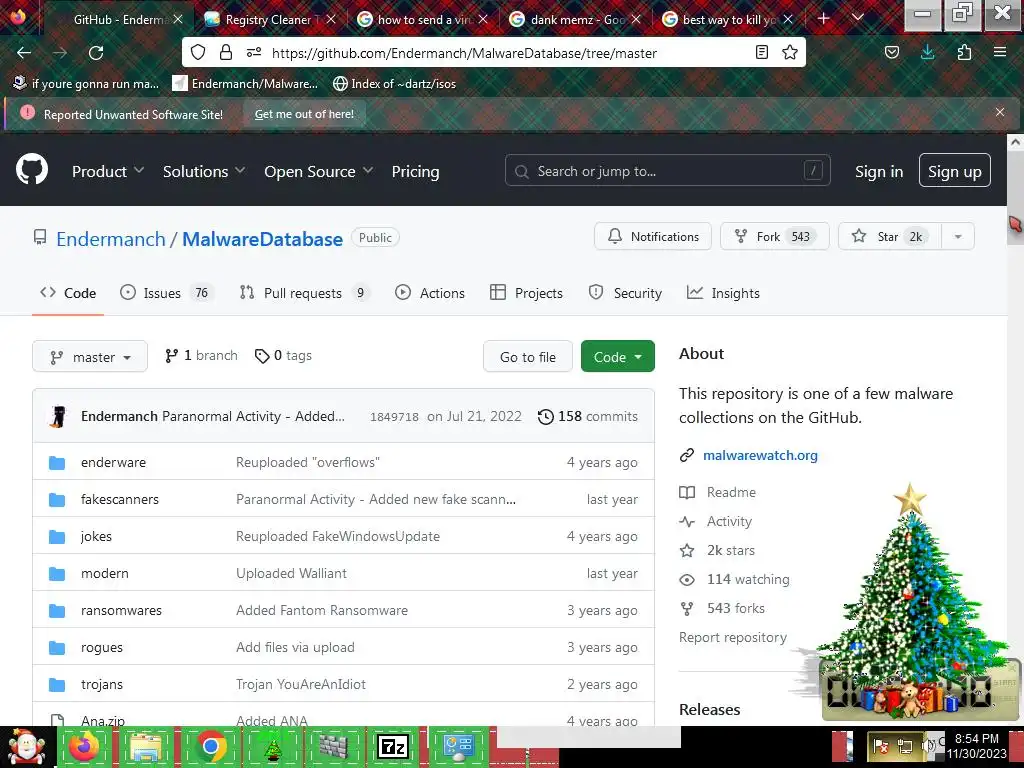Open the shield tracking protection icon
The width and height of the screenshot is (1024, 768).
pos(198,52)
